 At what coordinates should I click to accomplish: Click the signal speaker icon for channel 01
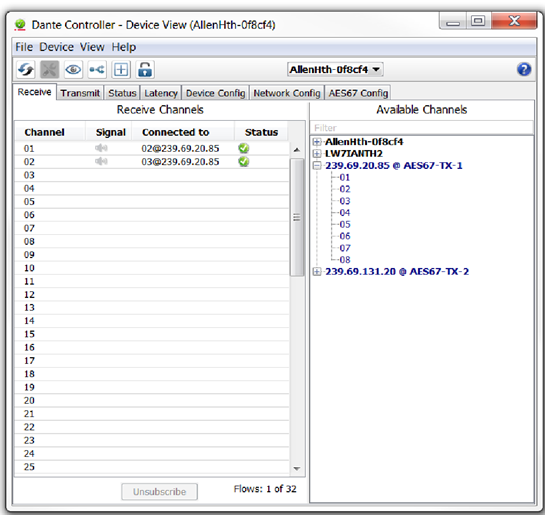tap(101, 148)
